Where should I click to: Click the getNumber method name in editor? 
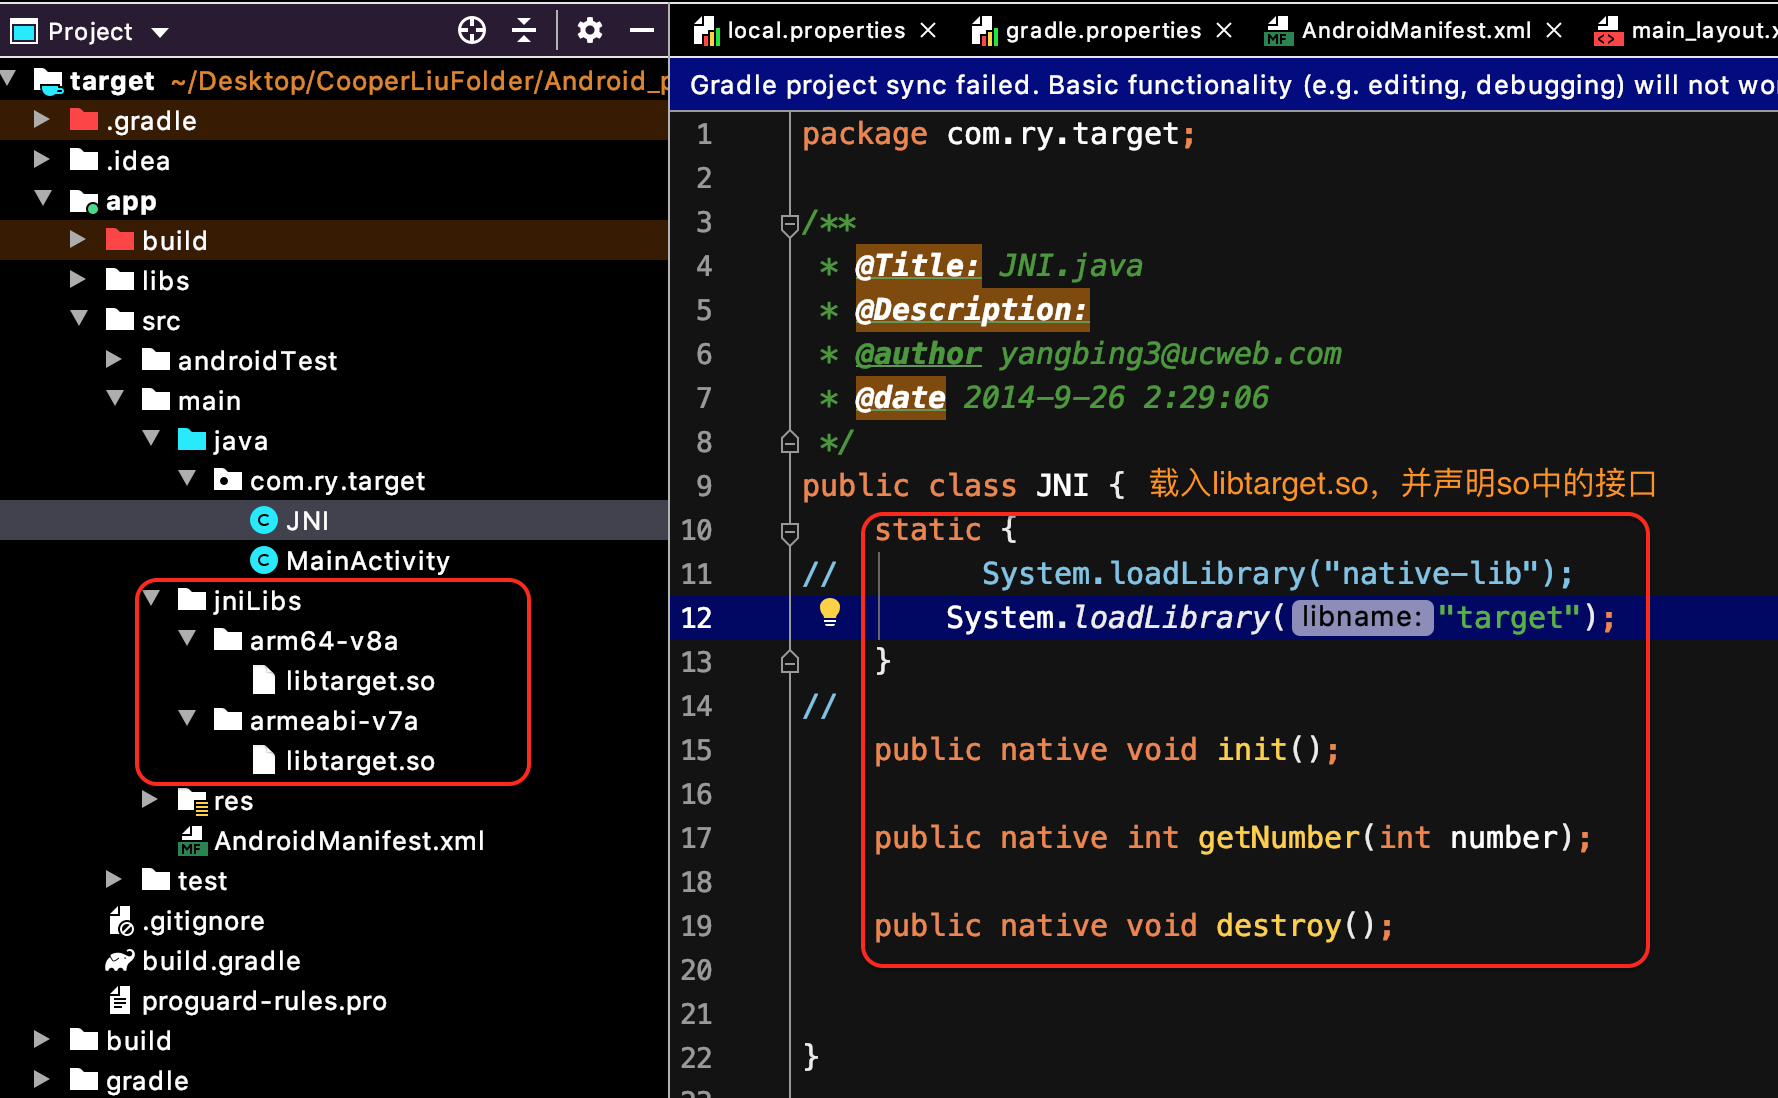coord(1279,837)
